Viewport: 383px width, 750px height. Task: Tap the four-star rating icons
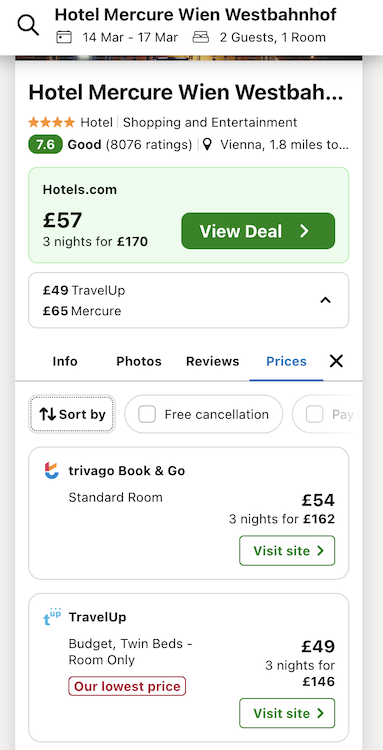tap(52, 122)
